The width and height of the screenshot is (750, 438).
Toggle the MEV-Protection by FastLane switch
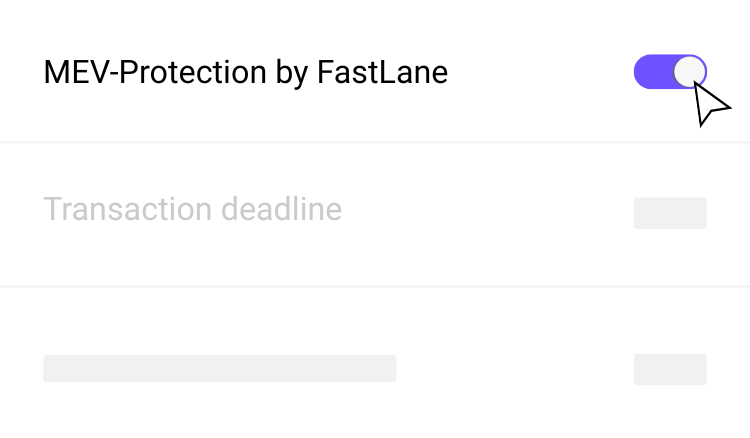tap(670, 72)
